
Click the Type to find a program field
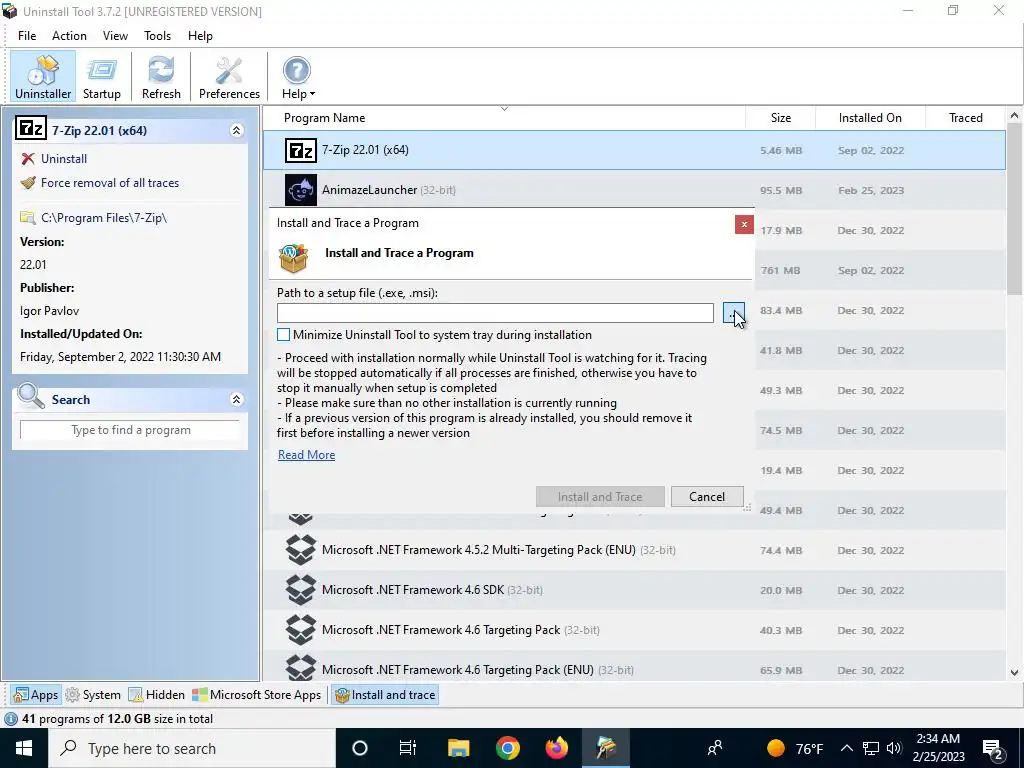[x=131, y=430]
